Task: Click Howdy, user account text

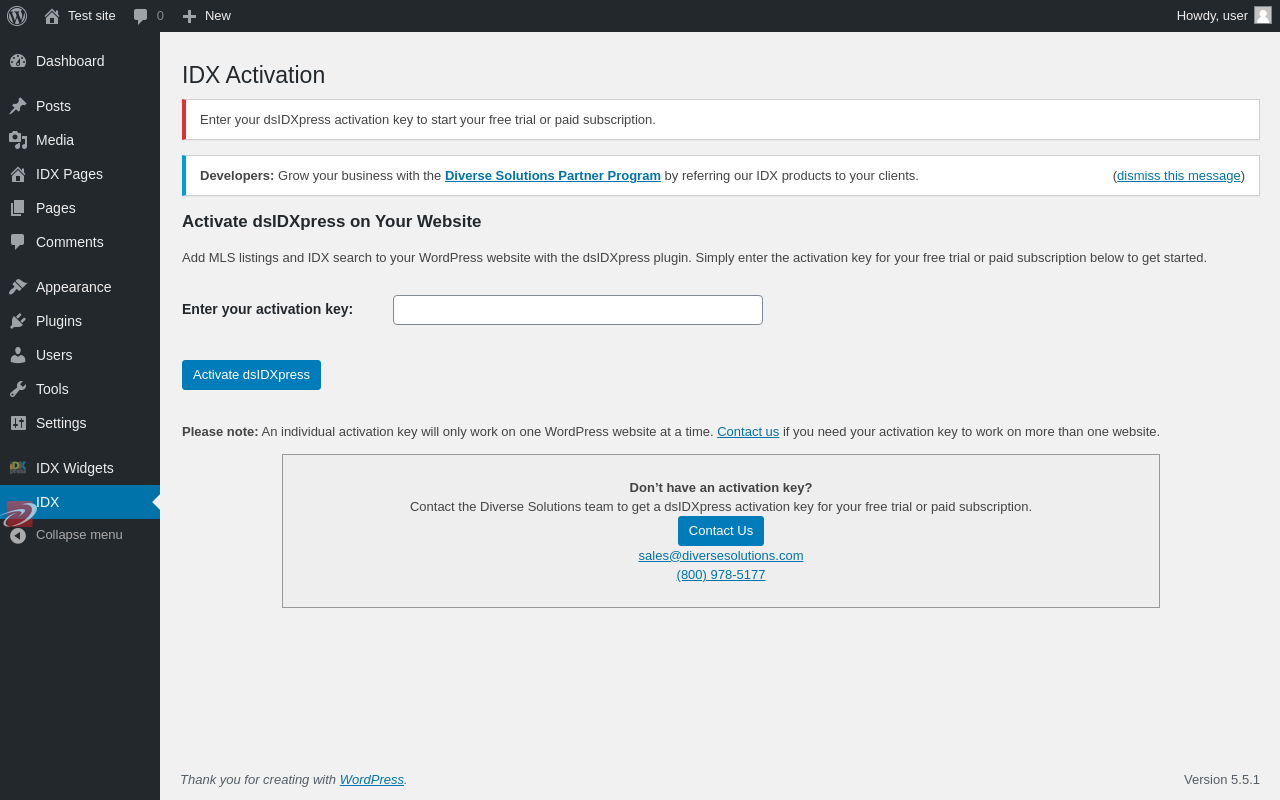Action: (x=1212, y=16)
